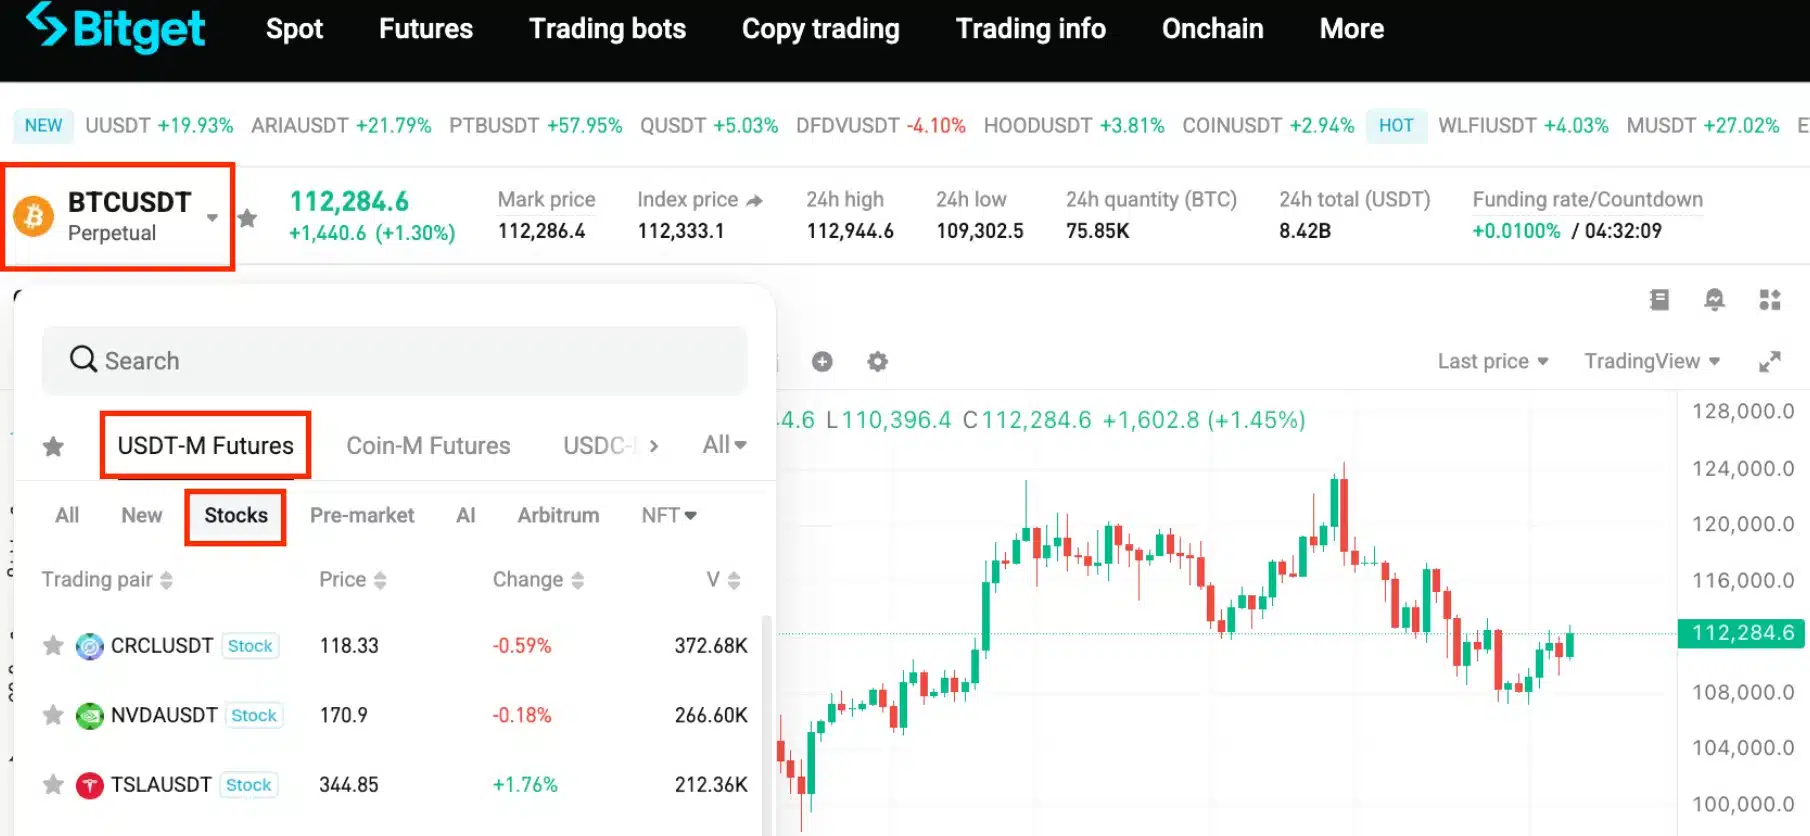This screenshot has width=1810, height=836.
Task: Sort by Price column
Action: 353,580
